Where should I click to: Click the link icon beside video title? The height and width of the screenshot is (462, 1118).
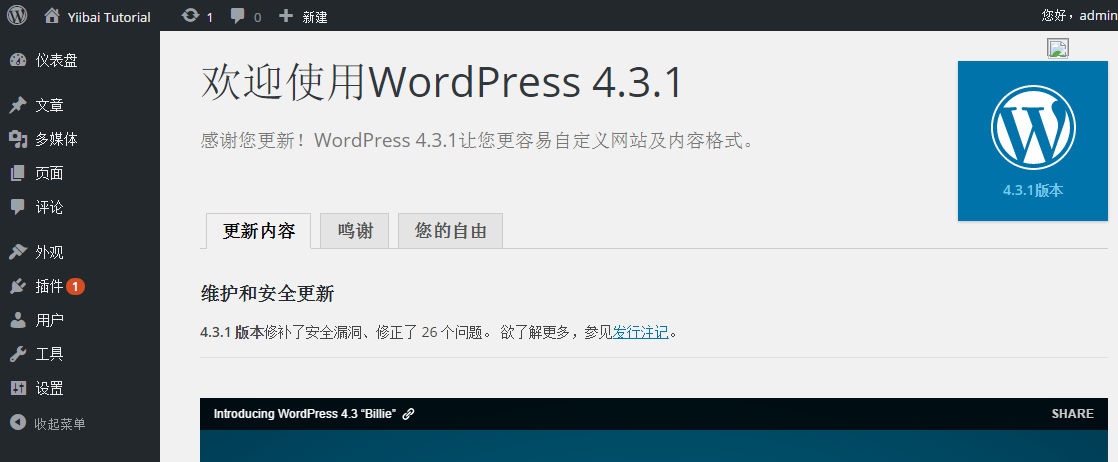[x=409, y=414]
